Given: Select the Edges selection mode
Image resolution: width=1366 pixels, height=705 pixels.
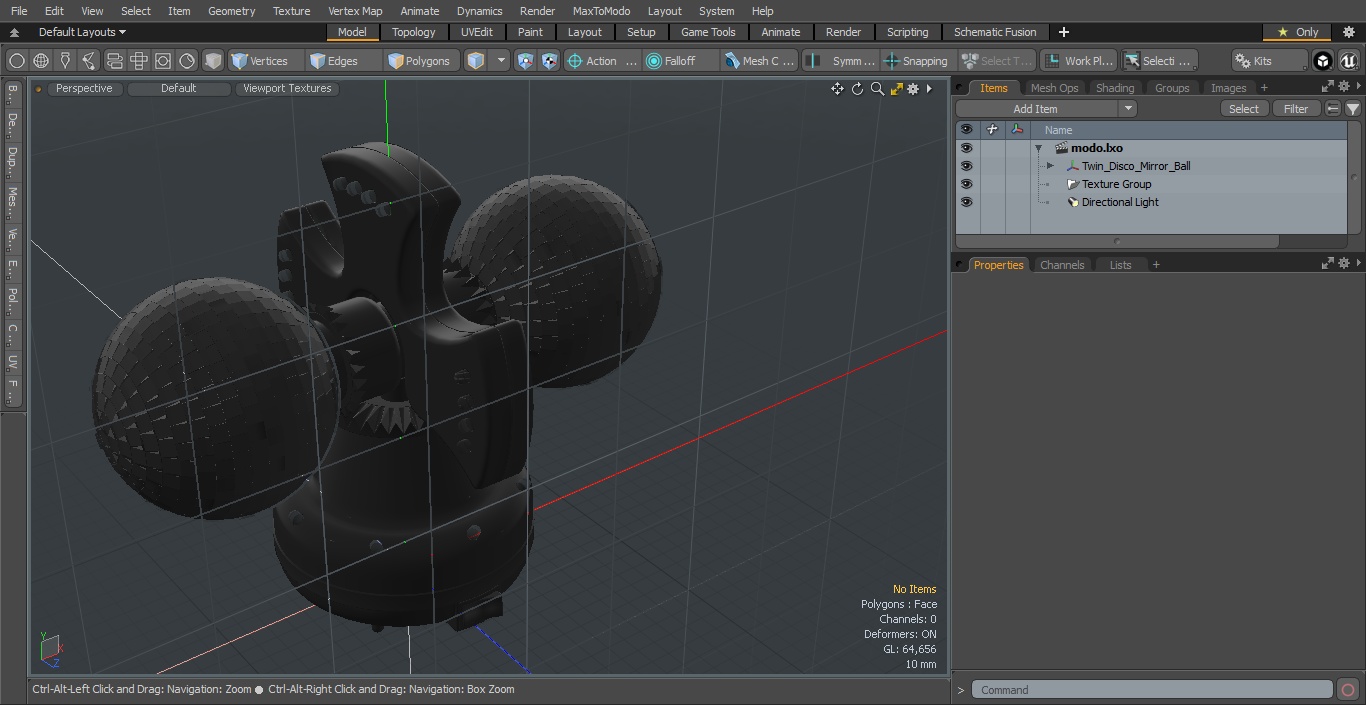Looking at the screenshot, I should (334, 61).
